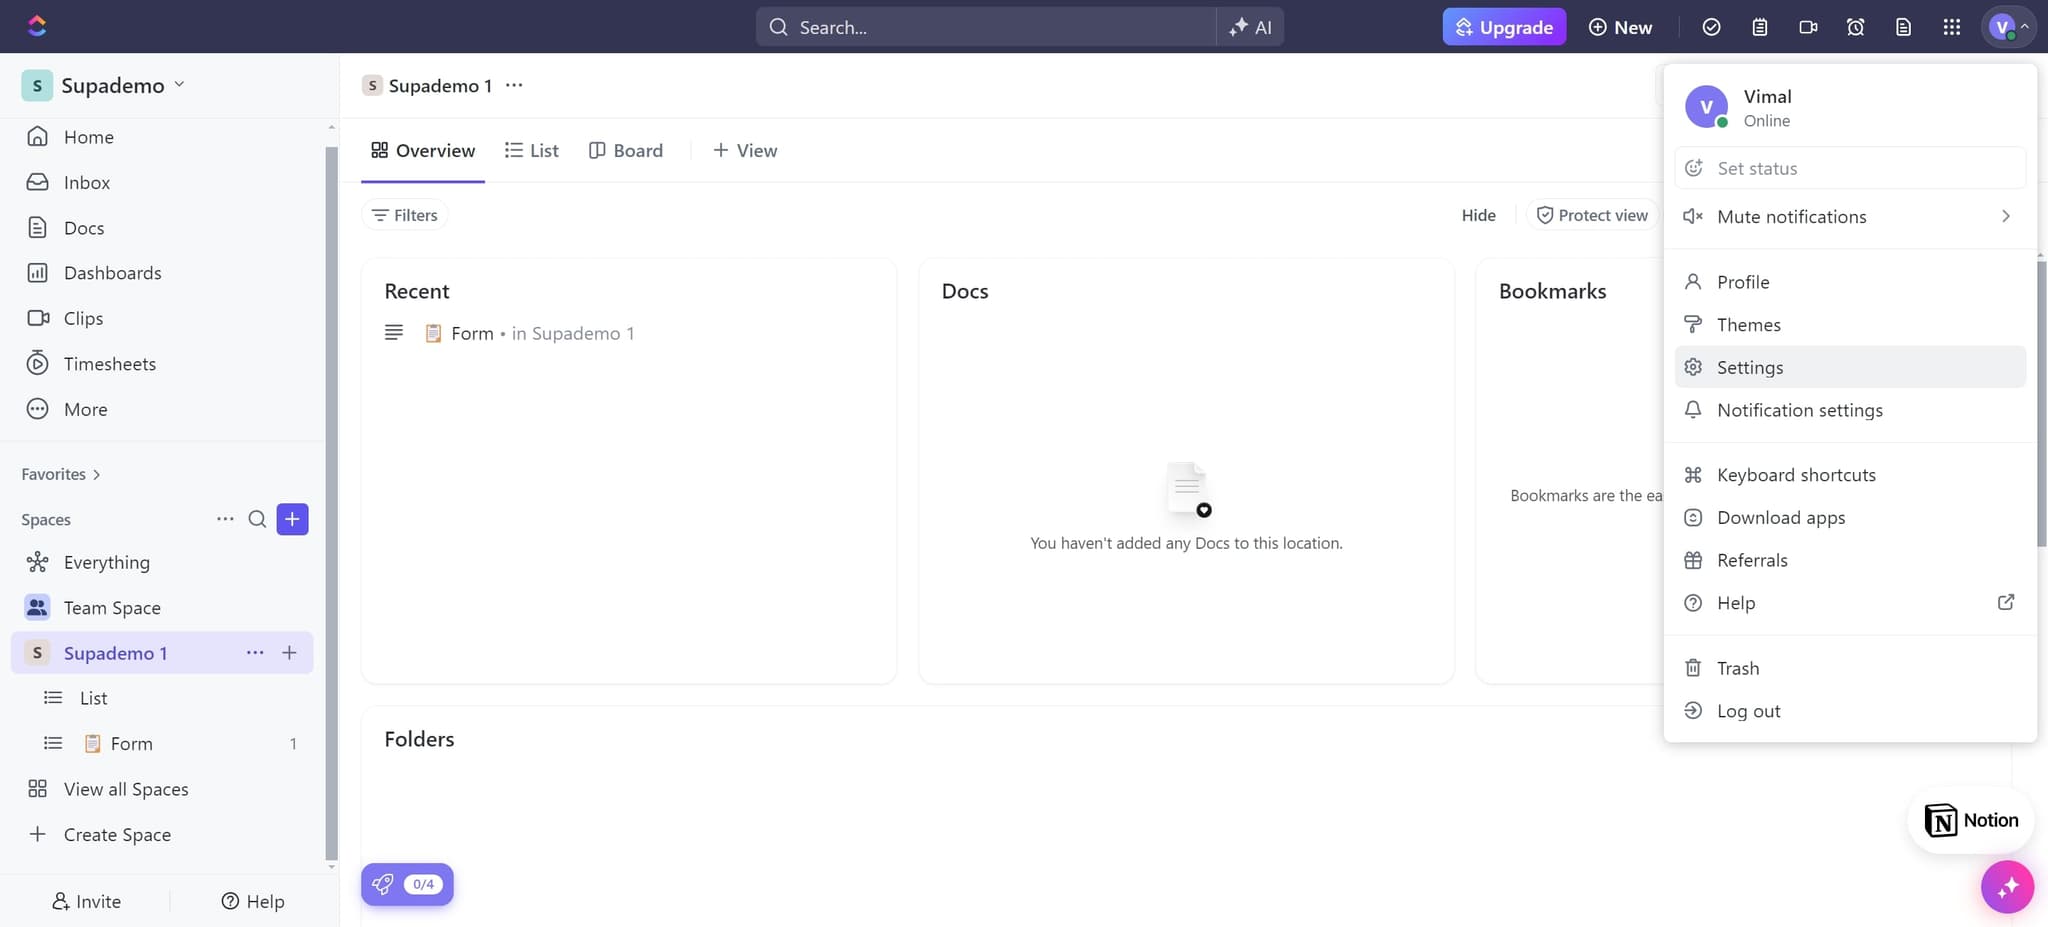
Task: Open Clips from the sidebar
Action: [x=83, y=318]
